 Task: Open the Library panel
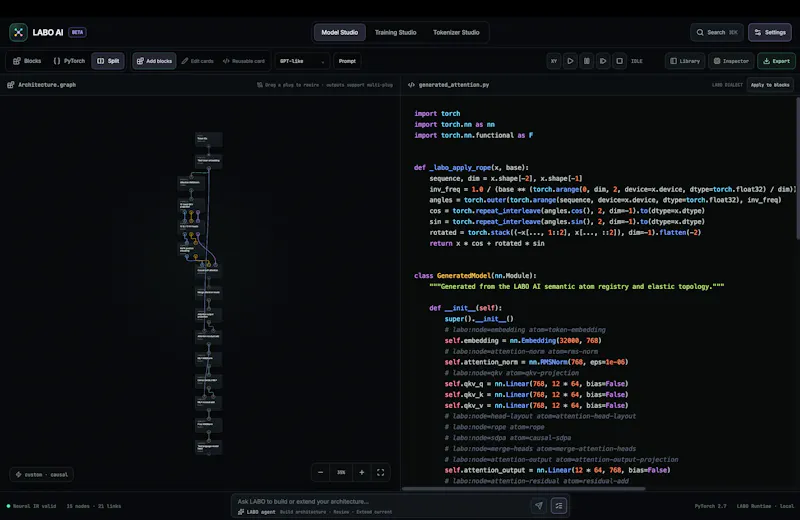pos(685,61)
